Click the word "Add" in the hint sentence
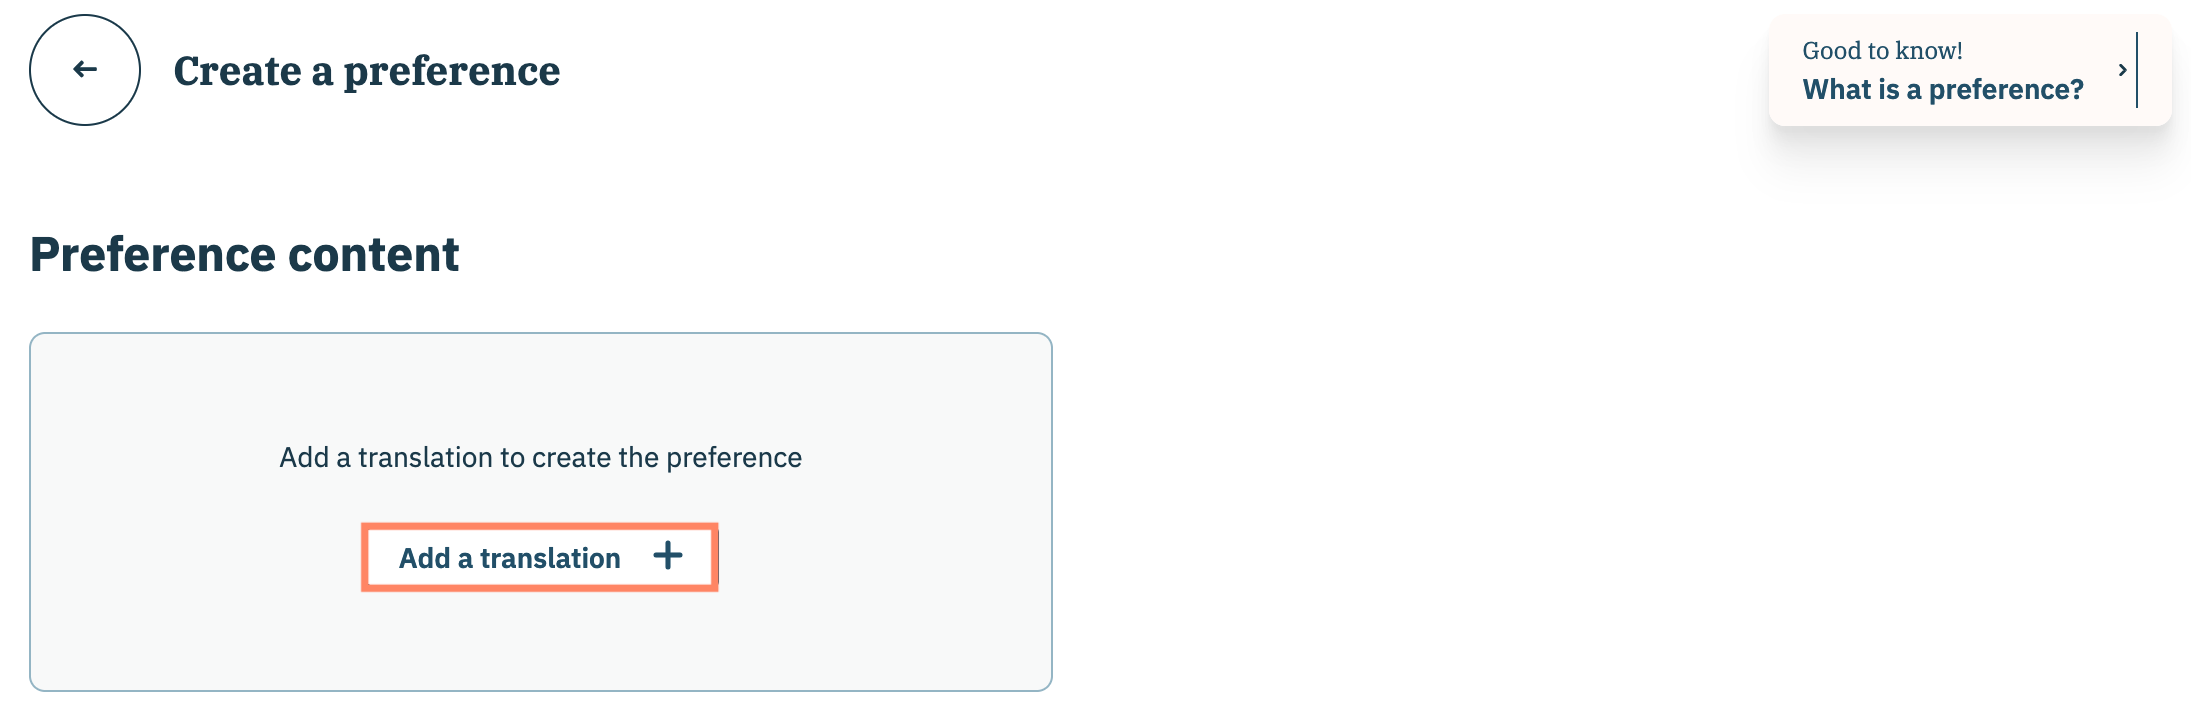Image resolution: width=2191 pixels, height=706 pixels. pyautogui.click(x=304, y=458)
